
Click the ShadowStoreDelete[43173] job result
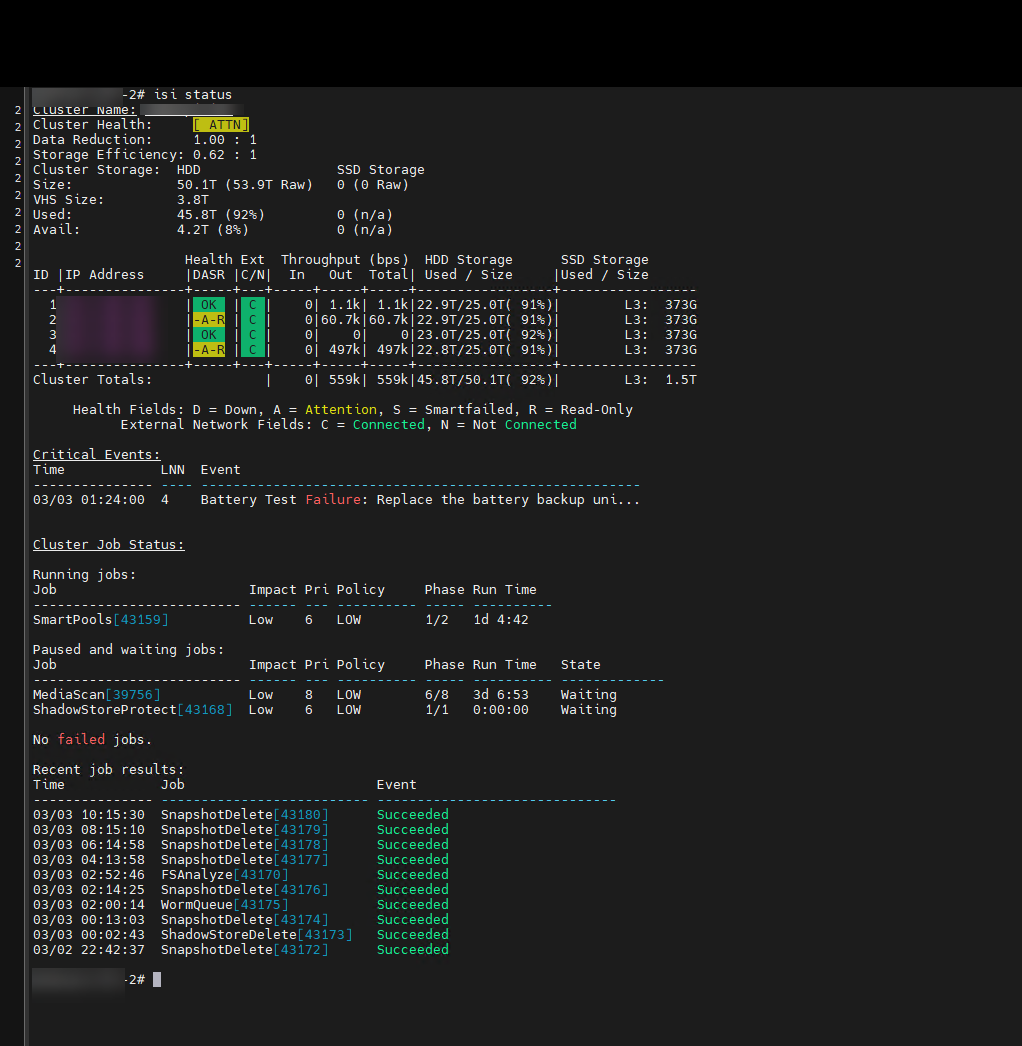click(x=256, y=935)
